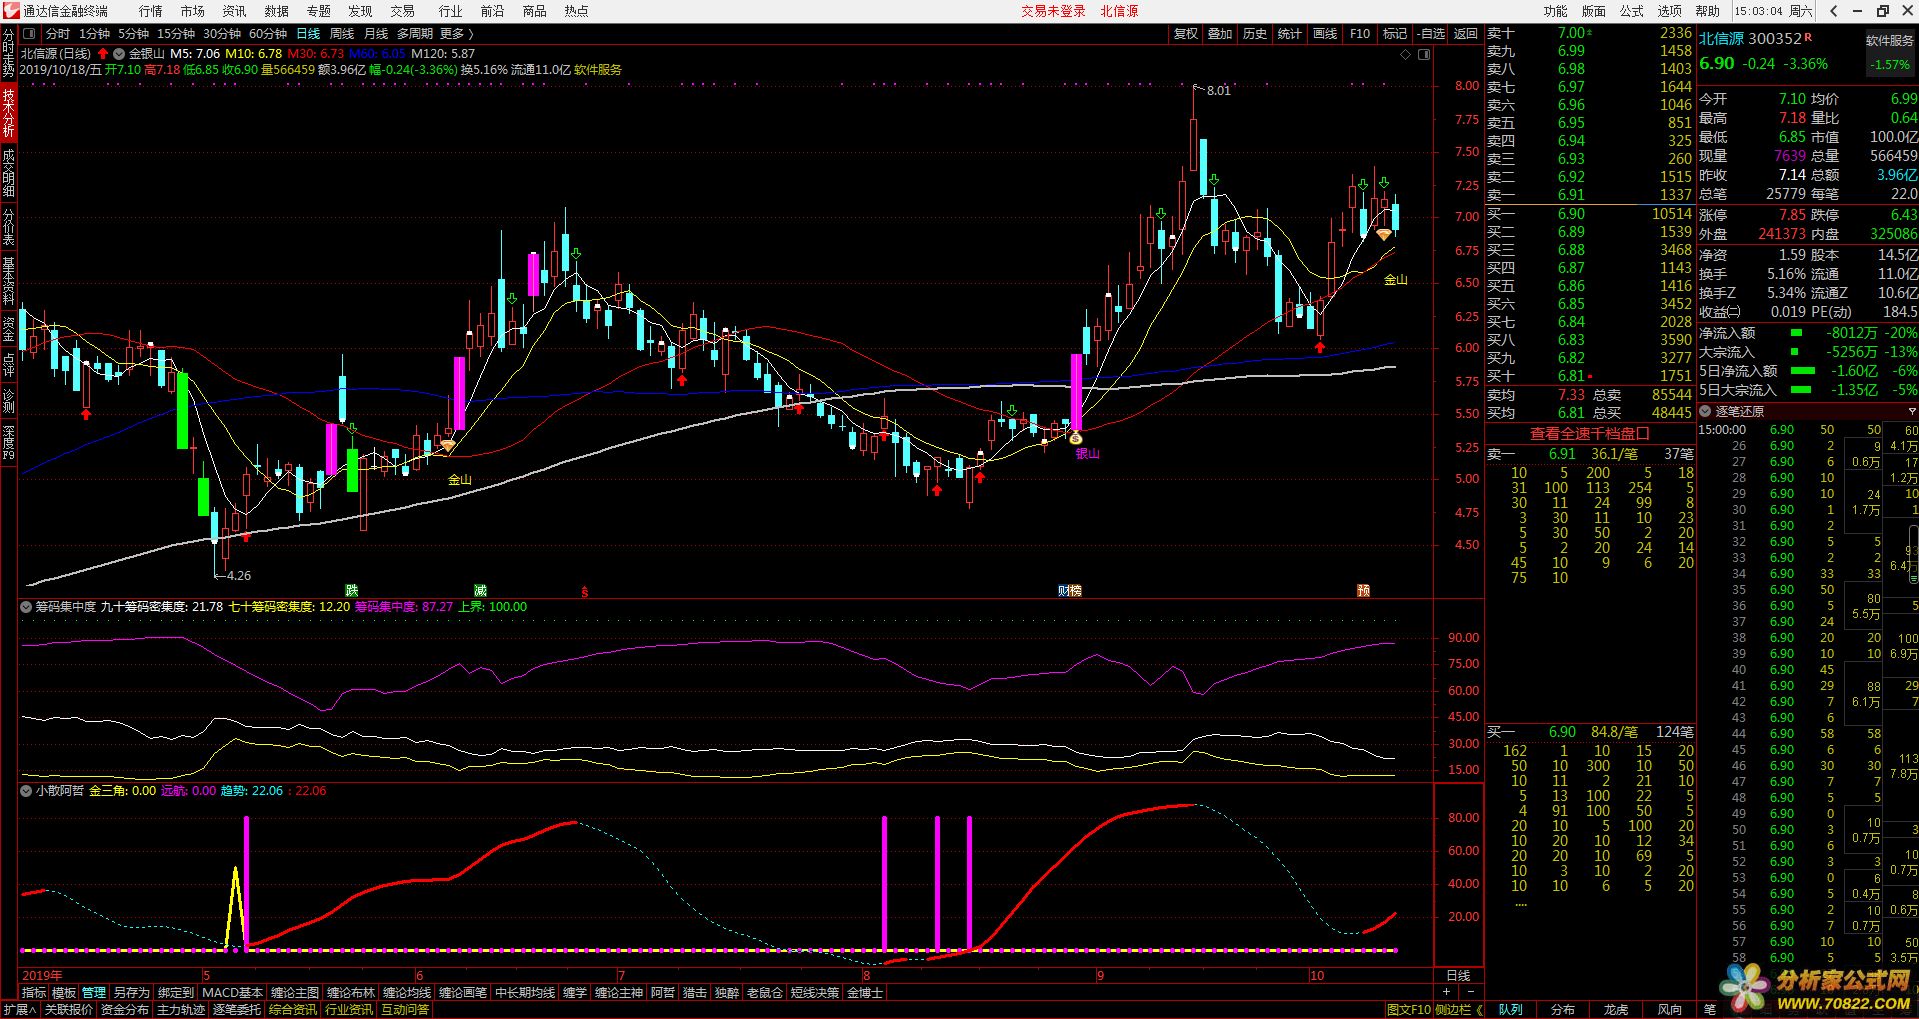
Task: Select the 短线决策 template tab
Action: point(815,993)
